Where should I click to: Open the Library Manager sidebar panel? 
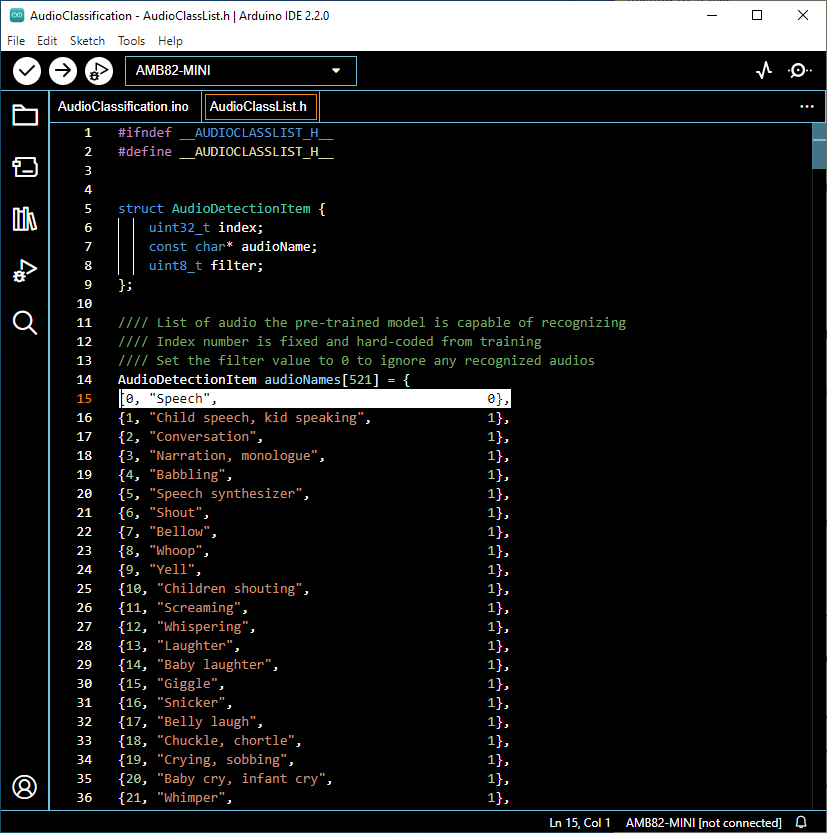point(25,219)
